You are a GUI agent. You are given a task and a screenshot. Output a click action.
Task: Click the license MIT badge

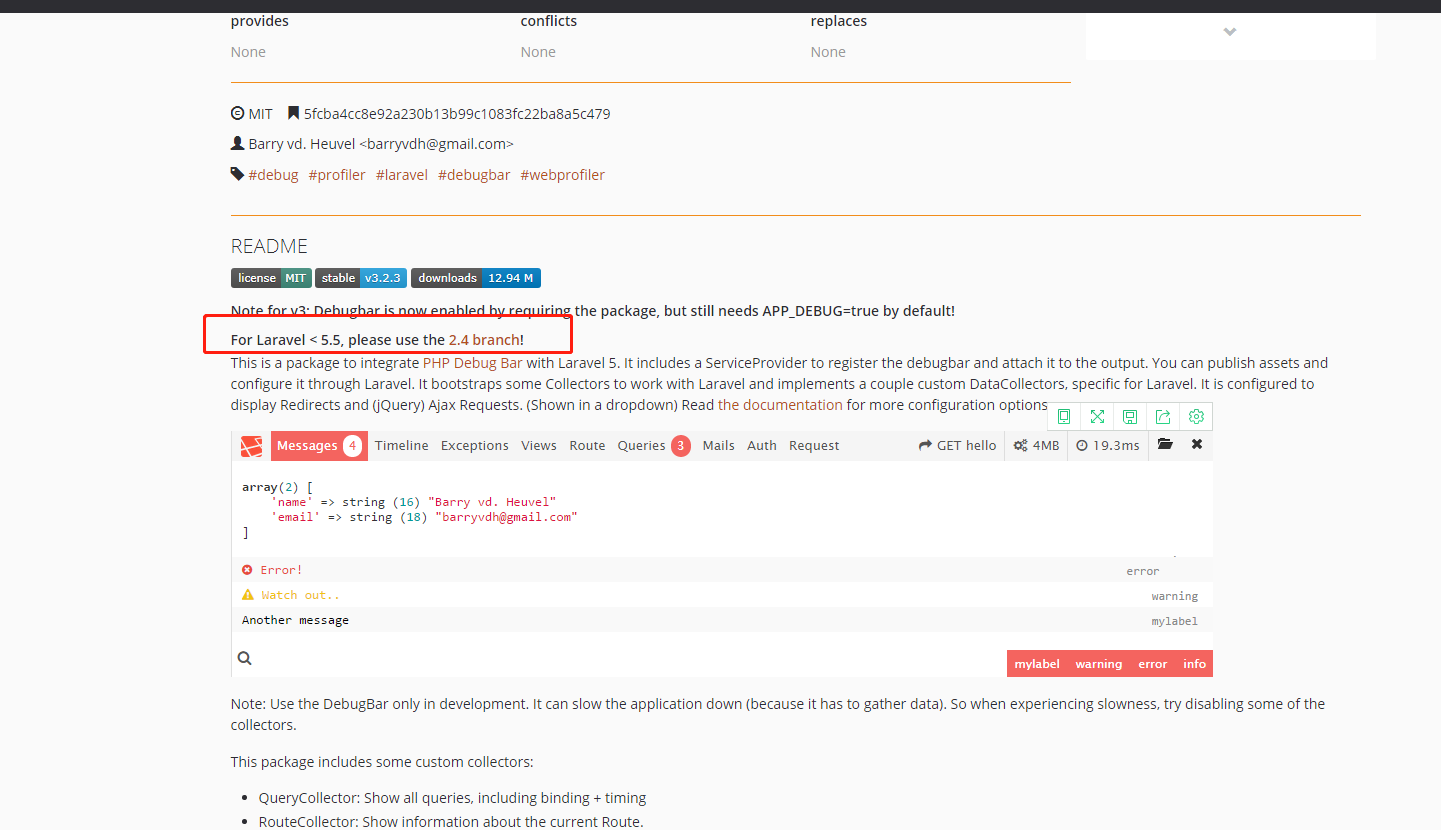click(x=271, y=278)
